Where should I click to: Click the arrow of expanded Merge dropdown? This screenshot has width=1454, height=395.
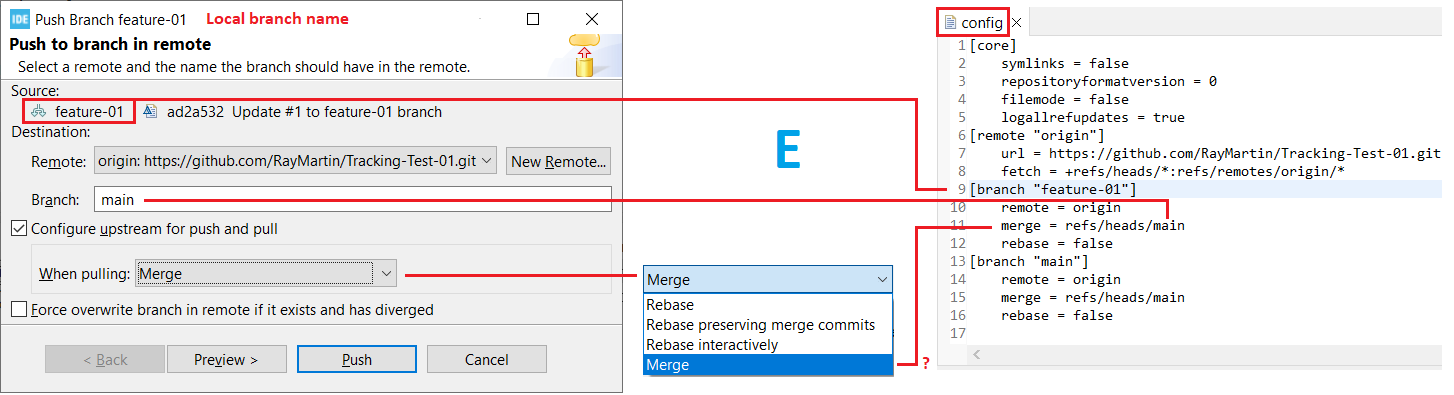click(x=881, y=280)
